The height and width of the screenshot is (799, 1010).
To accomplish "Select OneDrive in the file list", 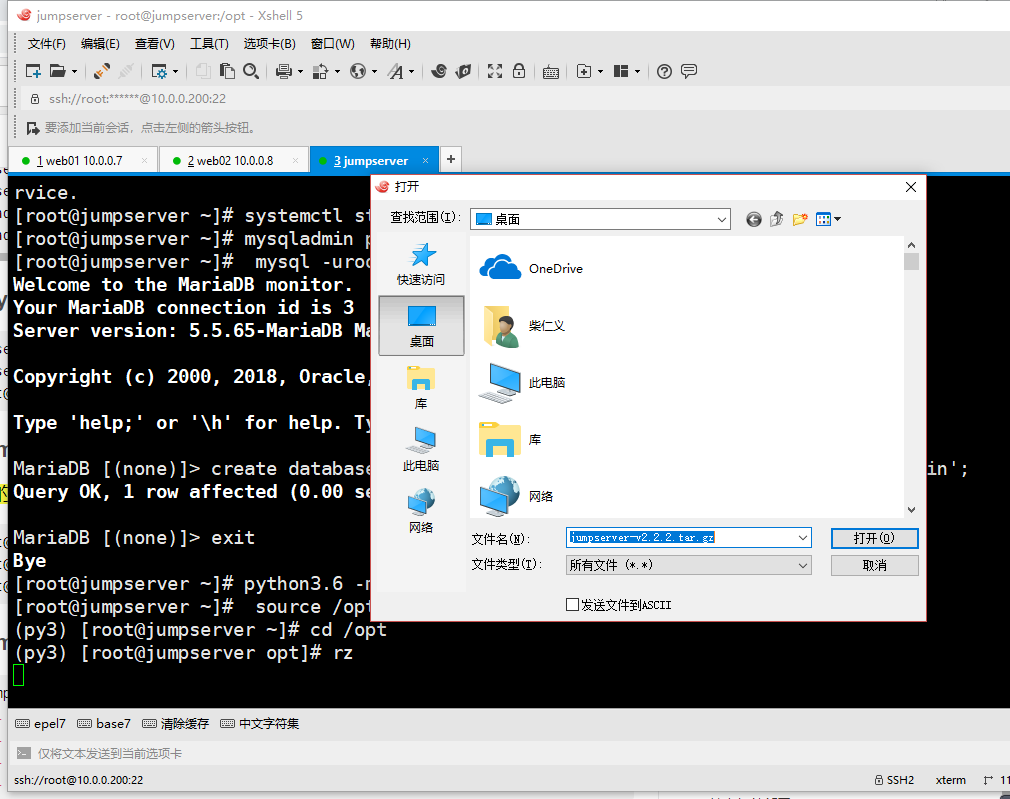I will 531,268.
